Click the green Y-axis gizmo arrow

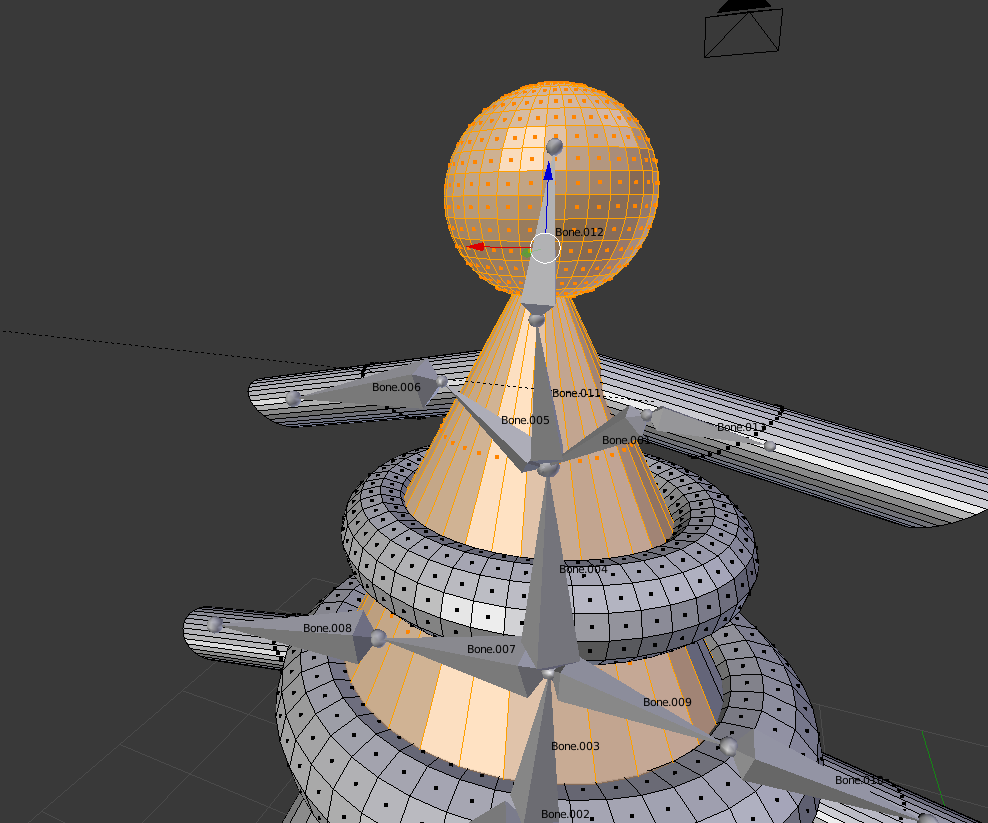527,253
